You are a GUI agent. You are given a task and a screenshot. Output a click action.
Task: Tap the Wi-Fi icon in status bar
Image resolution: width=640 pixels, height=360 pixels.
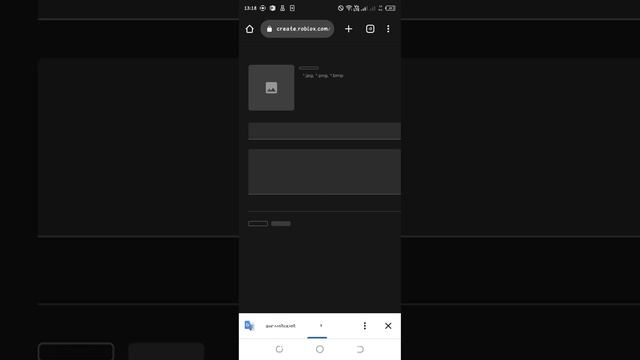point(349,8)
